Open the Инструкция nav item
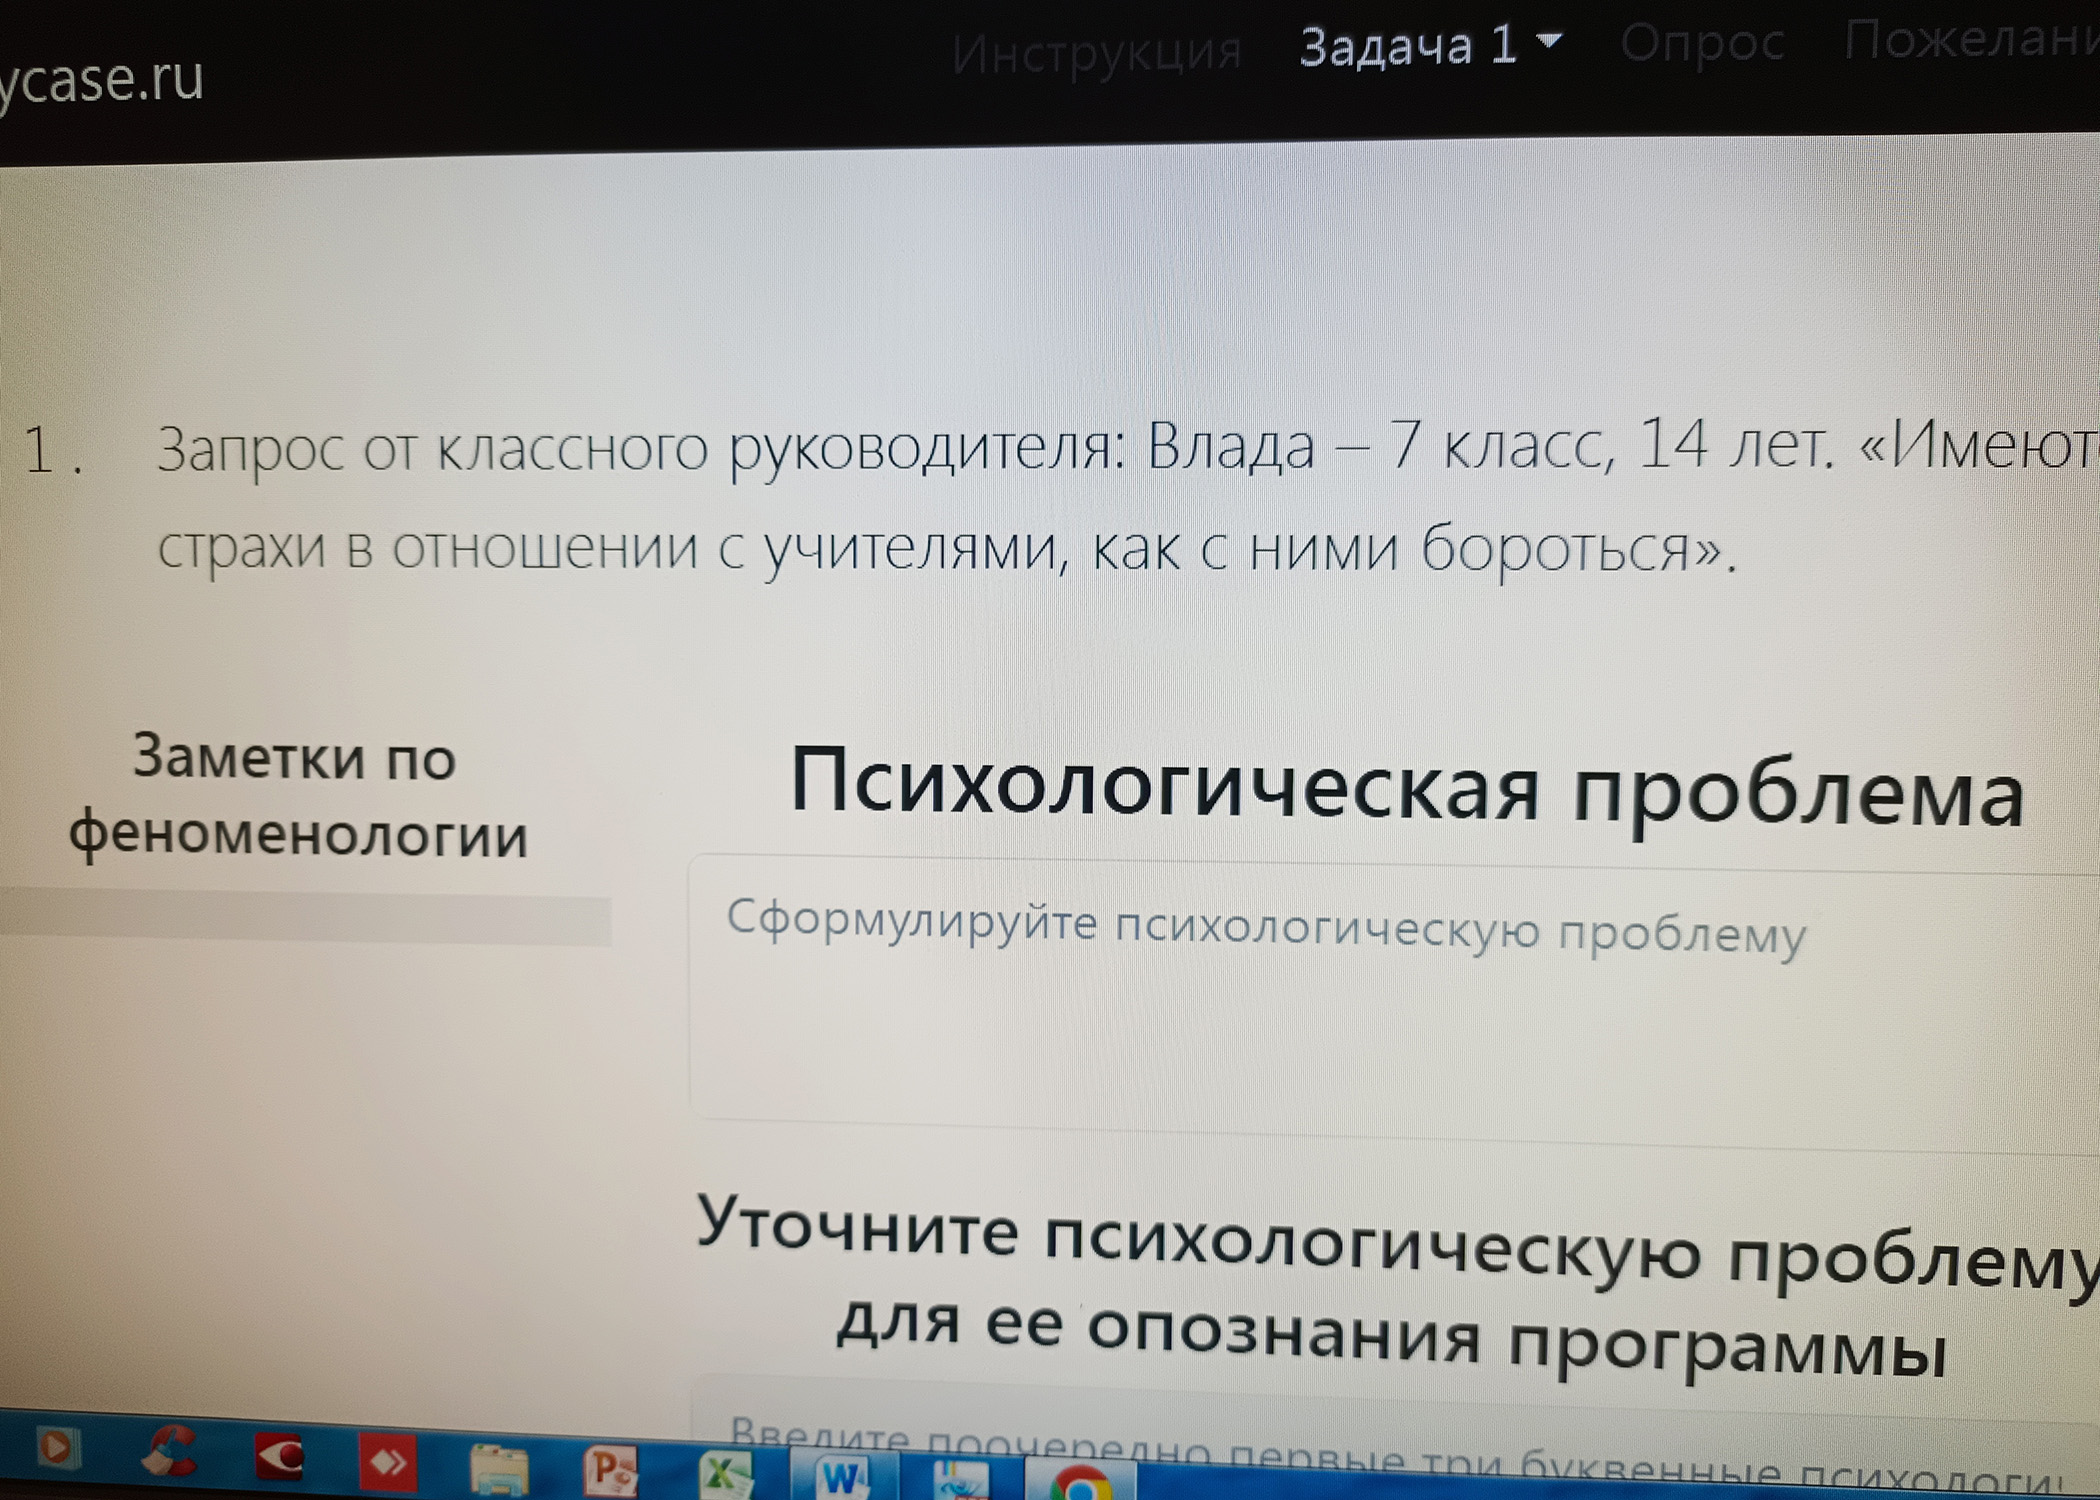Viewport: 2100px width, 1500px height. (x=1096, y=52)
